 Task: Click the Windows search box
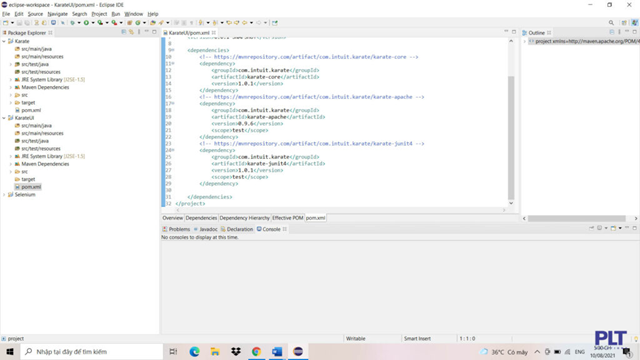click(92, 351)
